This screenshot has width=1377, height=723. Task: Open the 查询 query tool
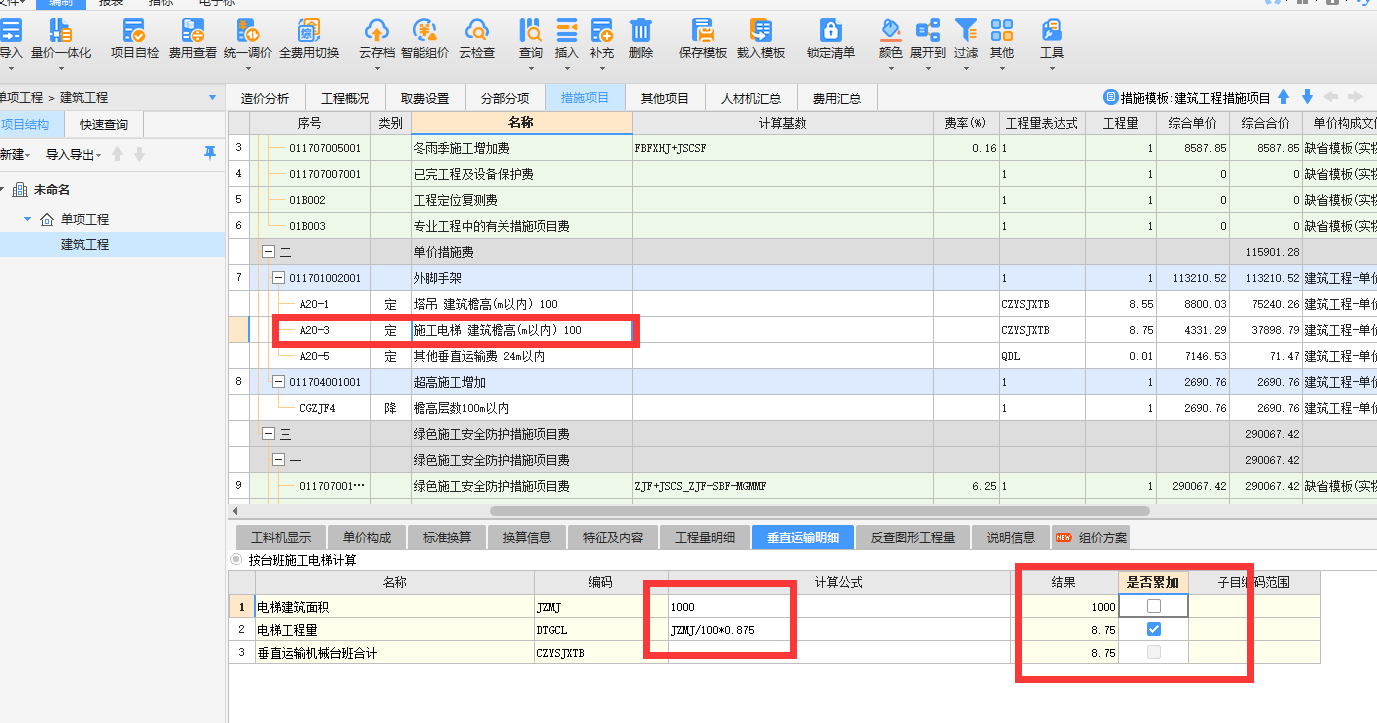530,38
